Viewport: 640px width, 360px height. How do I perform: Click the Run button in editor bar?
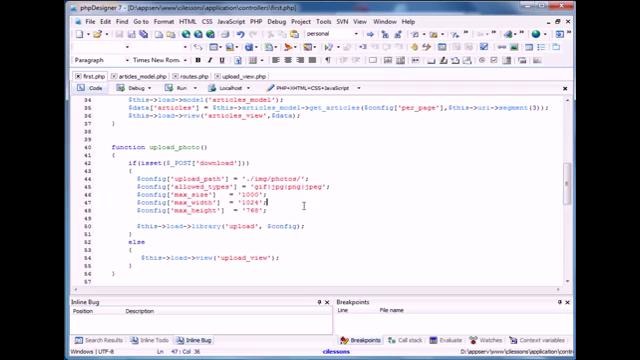pyautogui.click(x=176, y=88)
